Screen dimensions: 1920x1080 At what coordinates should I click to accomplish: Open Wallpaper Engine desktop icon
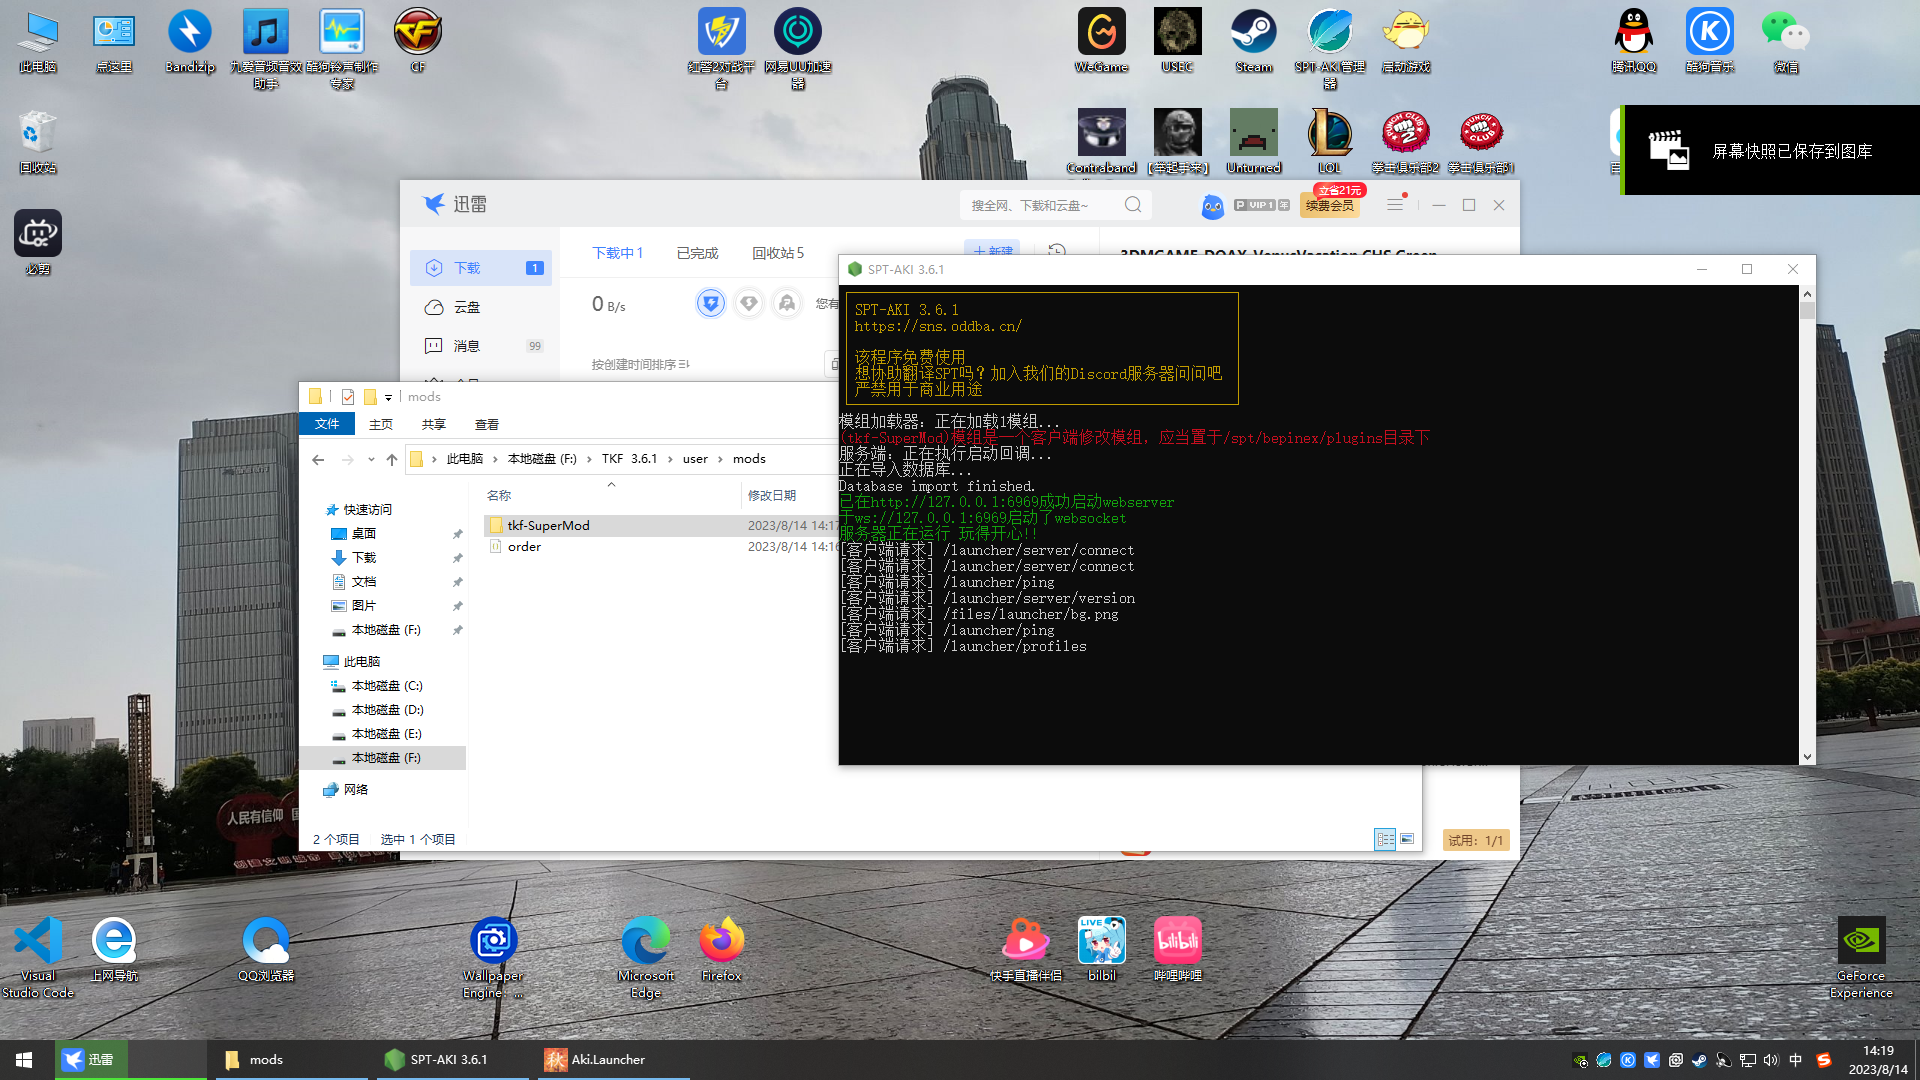point(493,957)
